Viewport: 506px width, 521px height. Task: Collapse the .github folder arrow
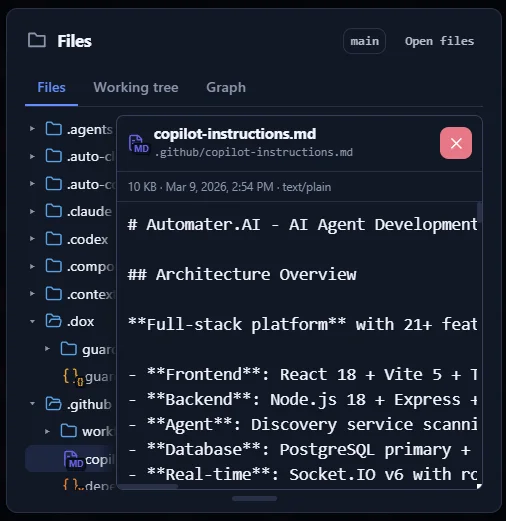[x=32, y=404]
